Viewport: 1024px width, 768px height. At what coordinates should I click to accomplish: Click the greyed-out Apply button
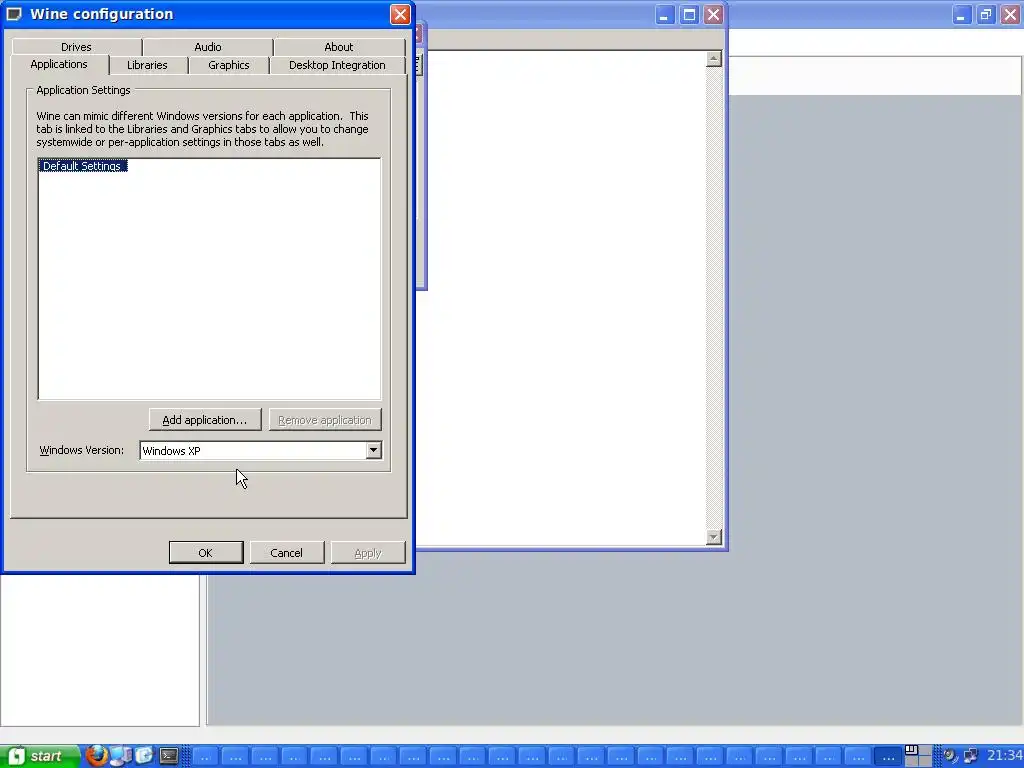(x=368, y=552)
